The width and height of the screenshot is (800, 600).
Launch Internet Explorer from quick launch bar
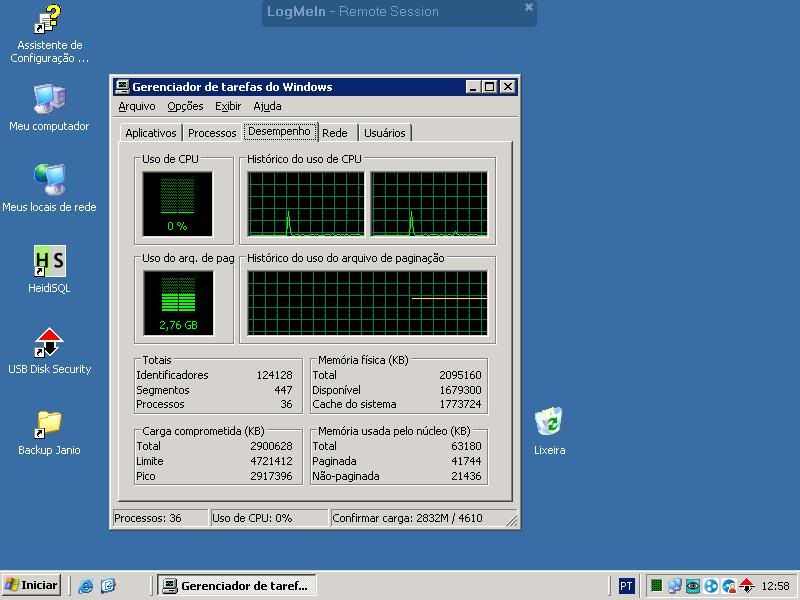click(x=86, y=585)
